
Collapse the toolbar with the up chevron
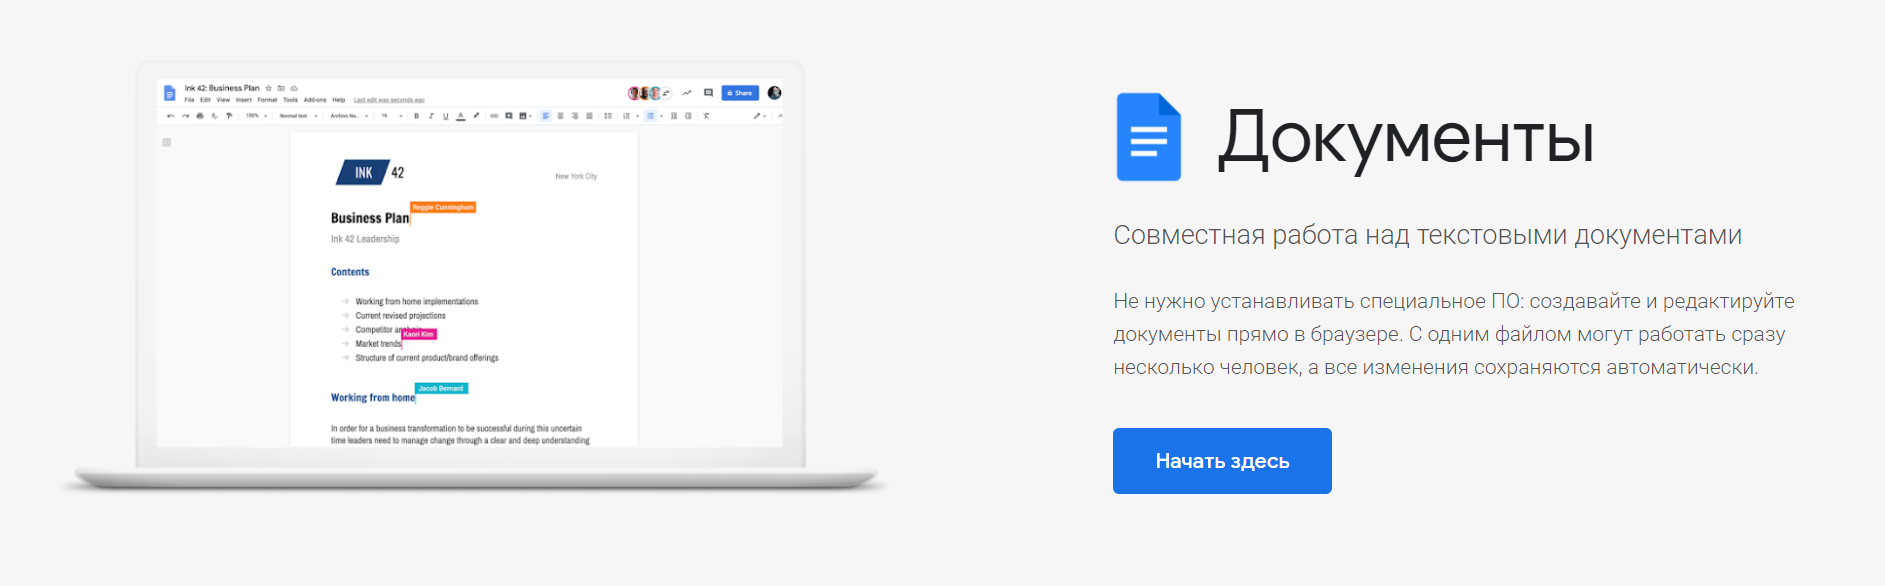click(x=780, y=116)
